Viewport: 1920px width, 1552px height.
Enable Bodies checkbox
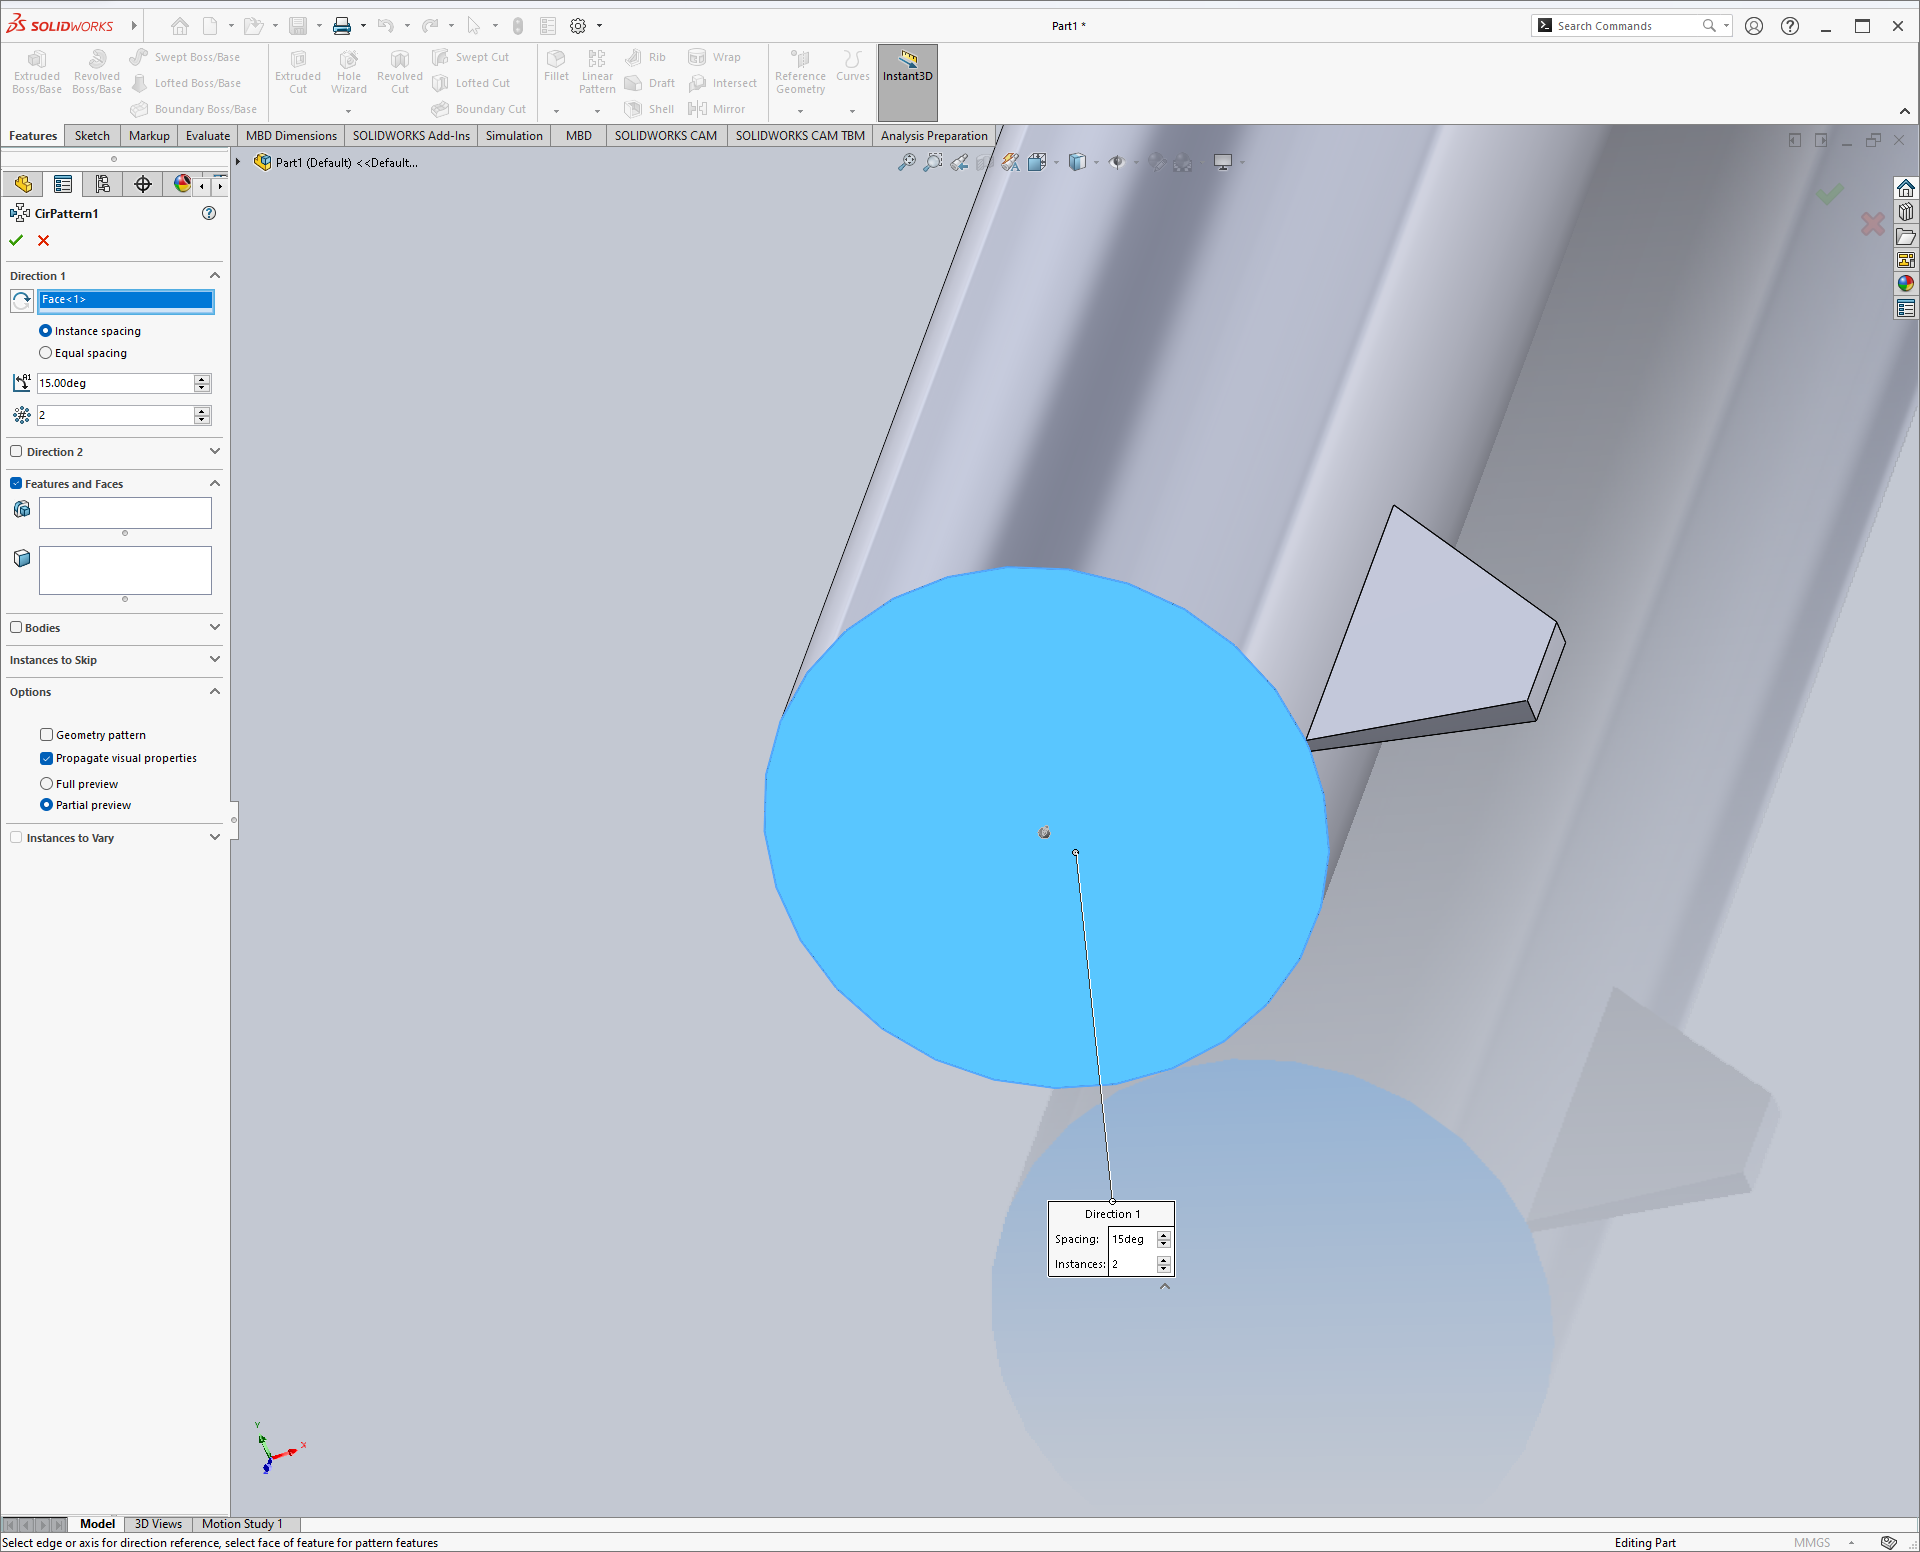pos(16,628)
